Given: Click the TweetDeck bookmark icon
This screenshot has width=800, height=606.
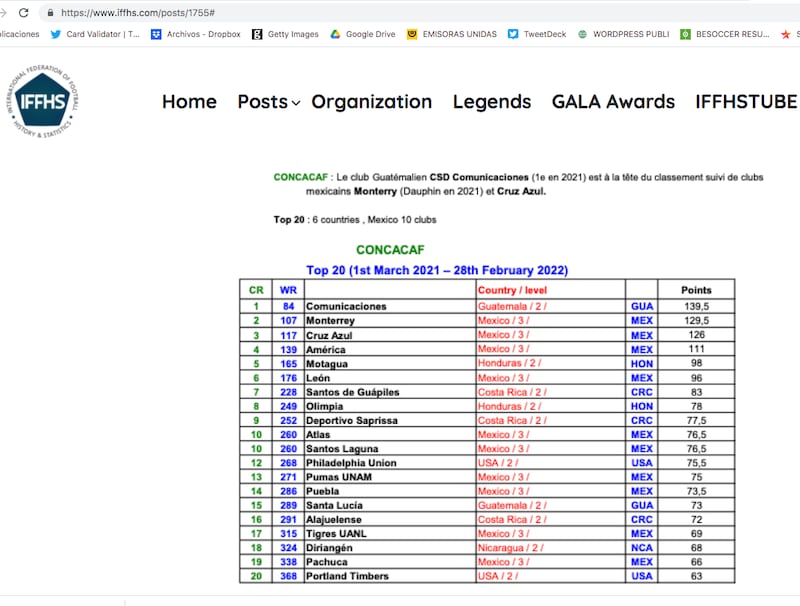Looking at the screenshot, I should click(513, 34).
